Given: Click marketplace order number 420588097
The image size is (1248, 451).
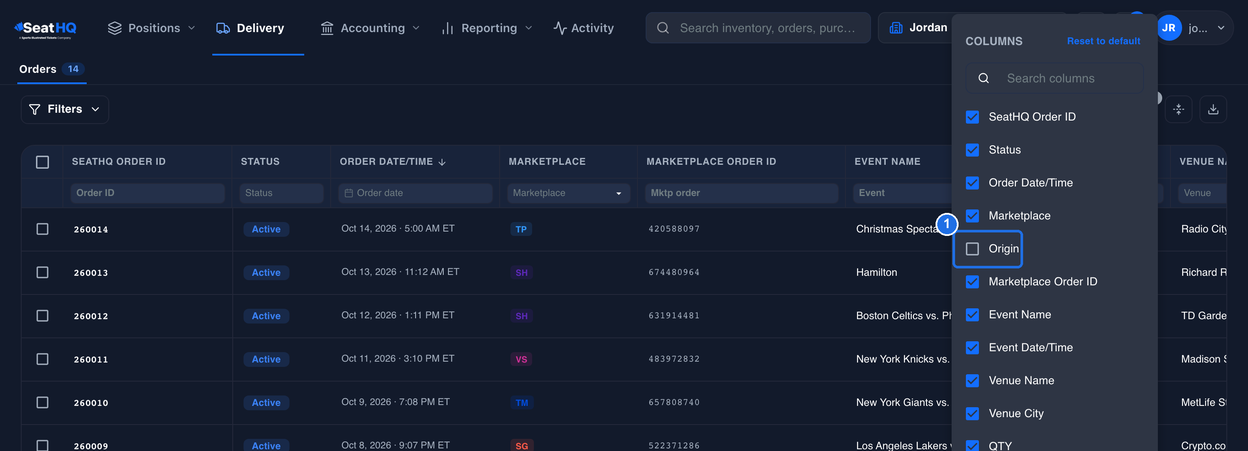Looking at the screenshot, I should 674,229.
